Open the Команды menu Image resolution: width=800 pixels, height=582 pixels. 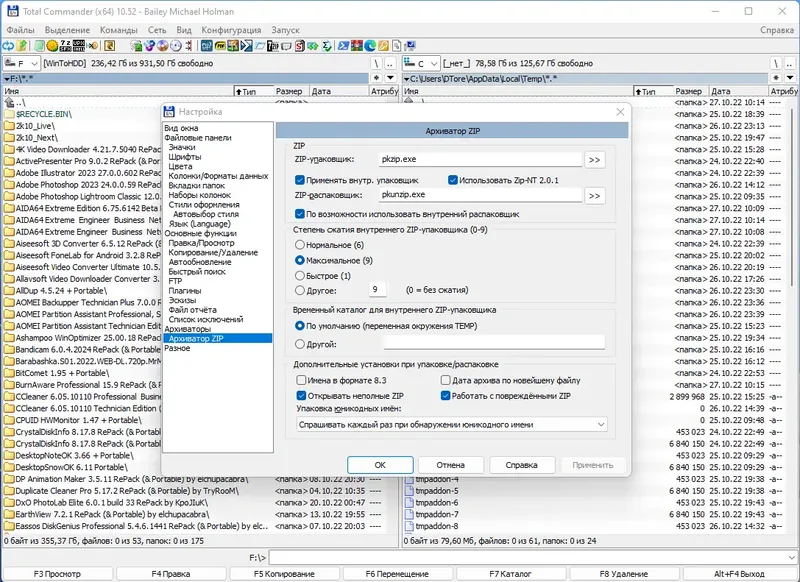[x=119, y=30]
